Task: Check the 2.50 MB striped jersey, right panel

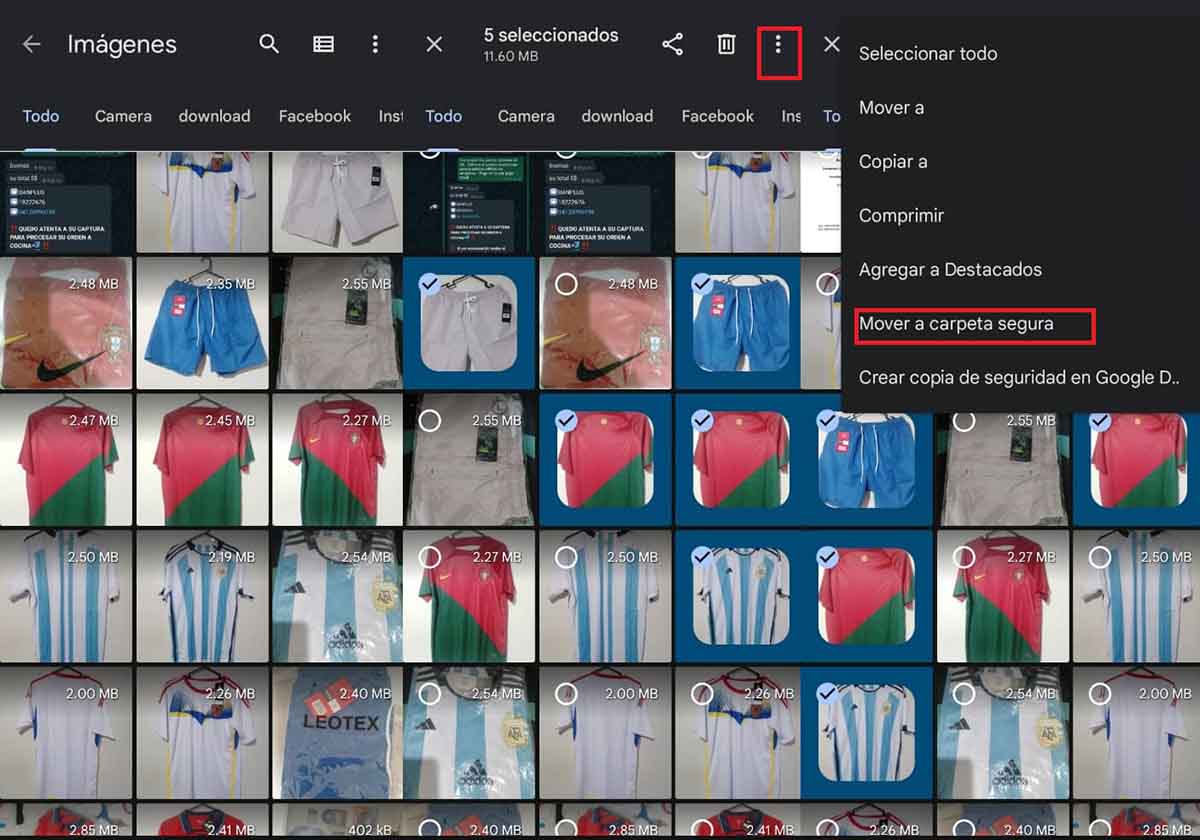Action: (x=1100, y=557)
